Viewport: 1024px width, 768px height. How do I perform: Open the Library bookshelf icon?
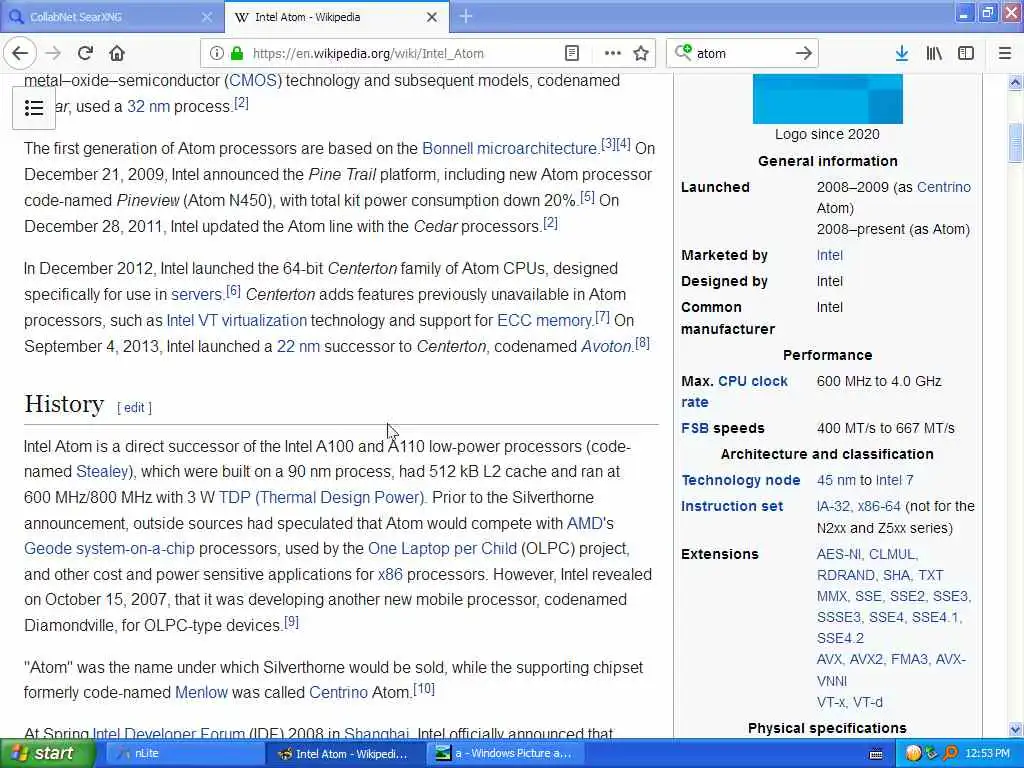pyautogui.click(x=934, y=54)
